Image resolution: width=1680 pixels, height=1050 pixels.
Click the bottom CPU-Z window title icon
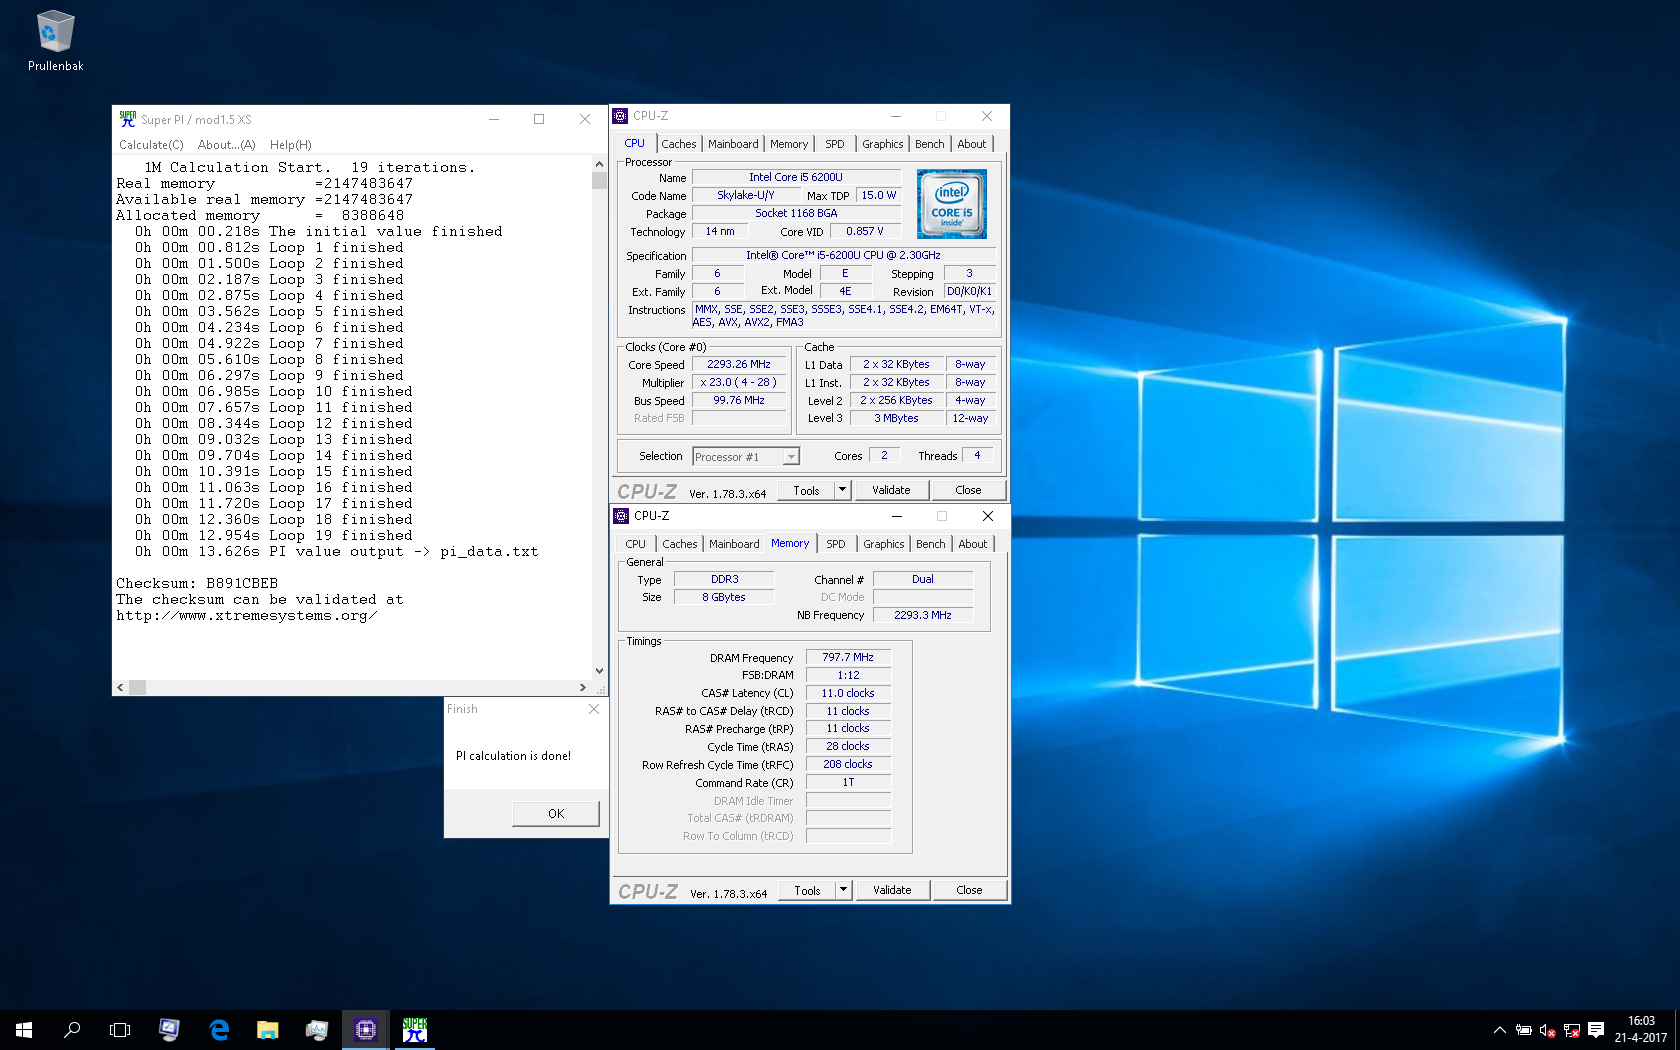621,516
